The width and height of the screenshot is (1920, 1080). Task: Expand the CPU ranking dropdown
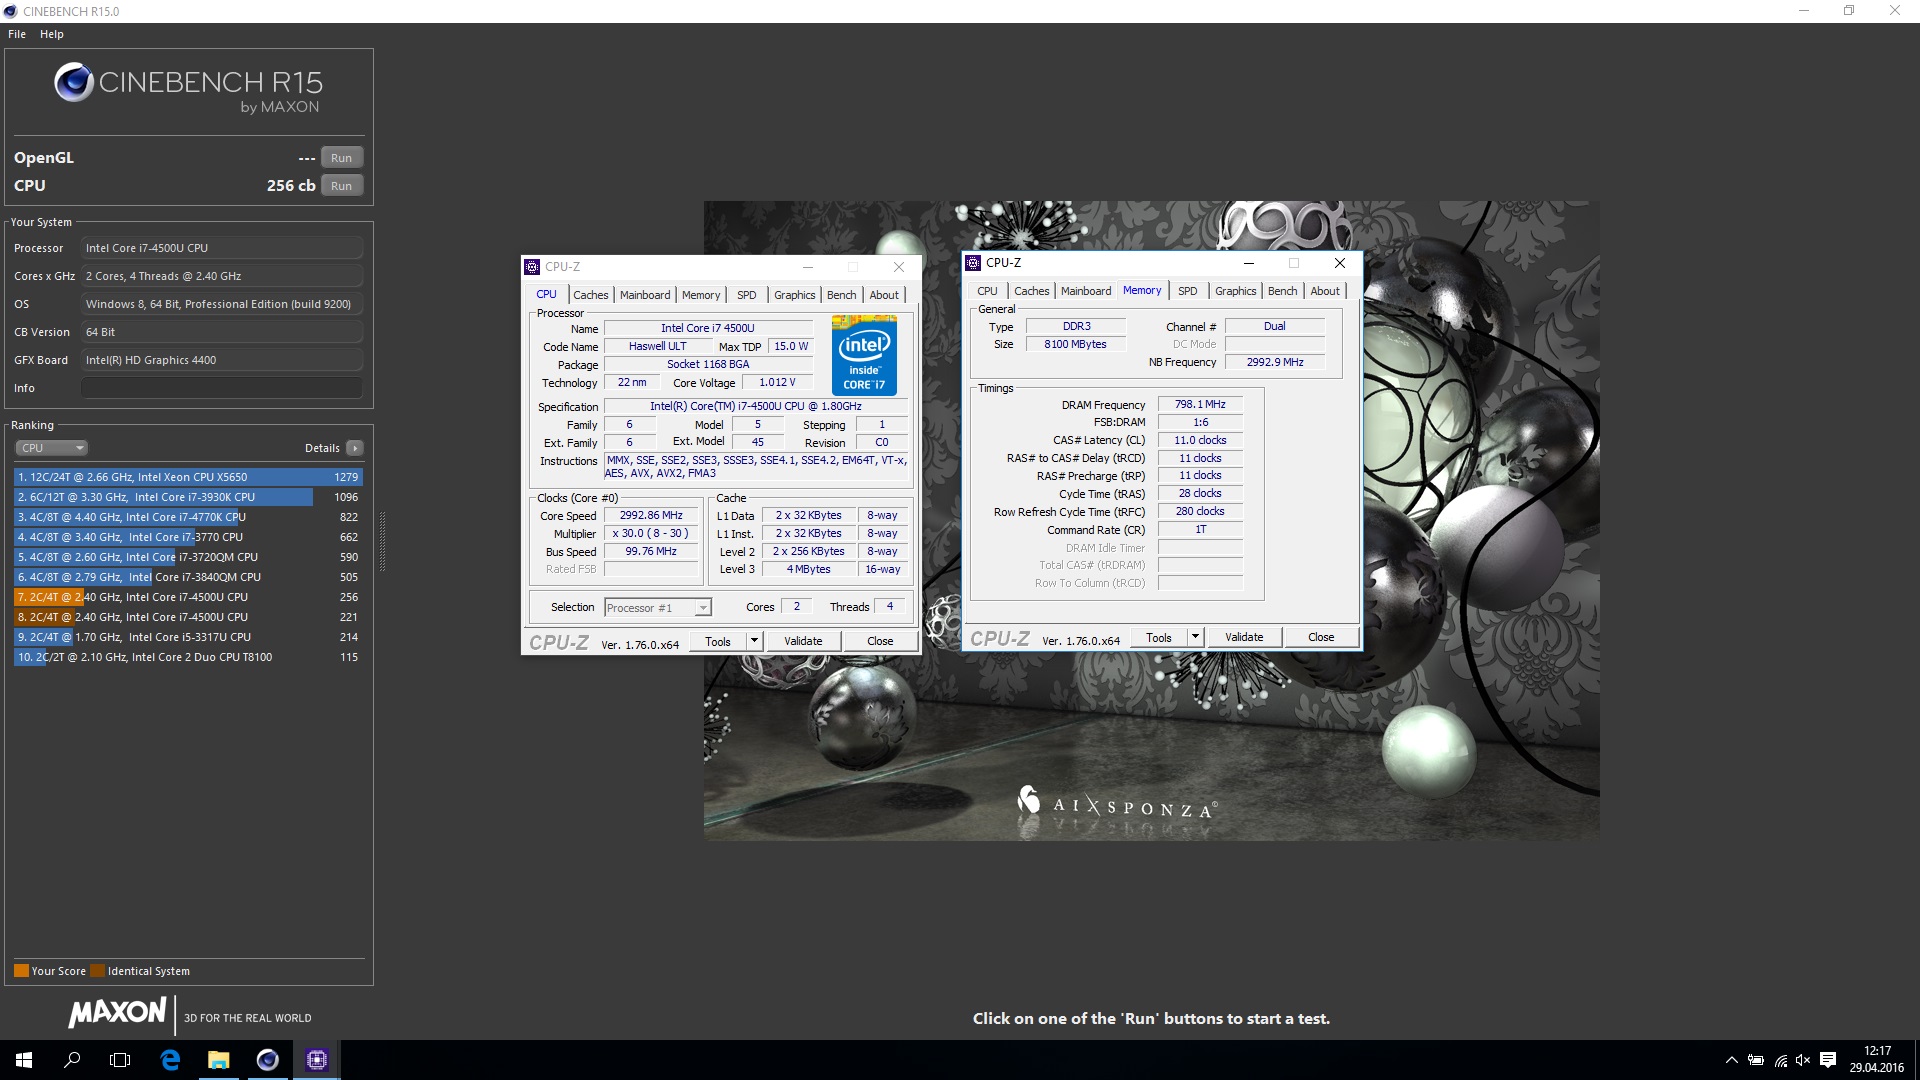coord(52,448)
